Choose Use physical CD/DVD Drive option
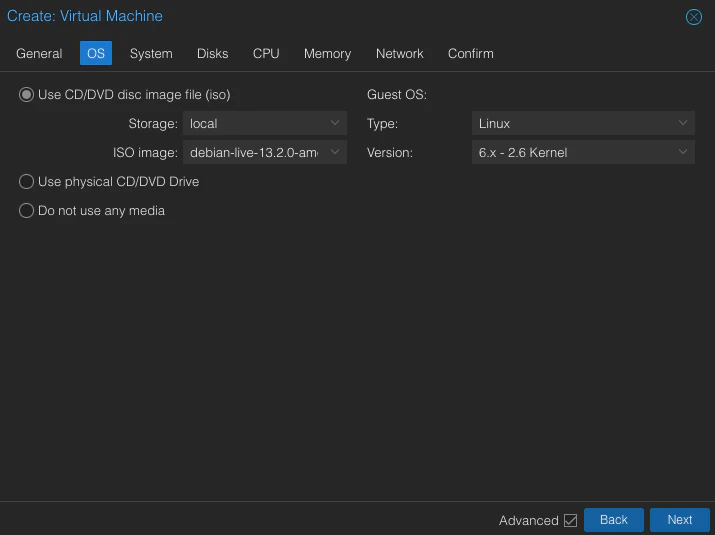Image resolution: width=715 pixels, height=535 pixels. (x=26, y=182)
